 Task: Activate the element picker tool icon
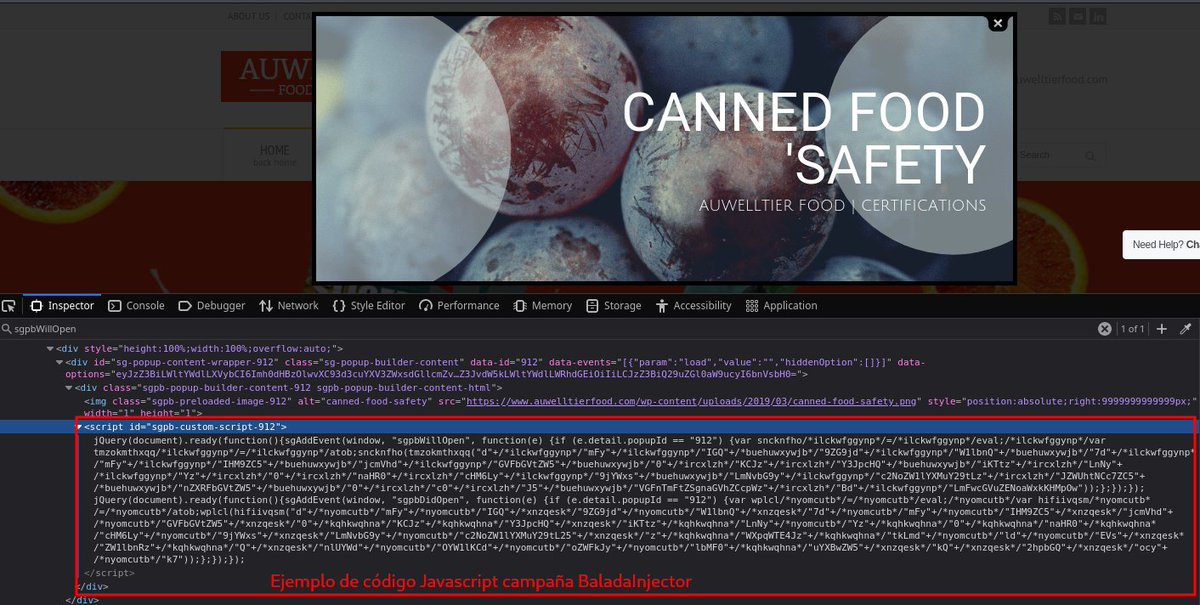coord(9,306)
